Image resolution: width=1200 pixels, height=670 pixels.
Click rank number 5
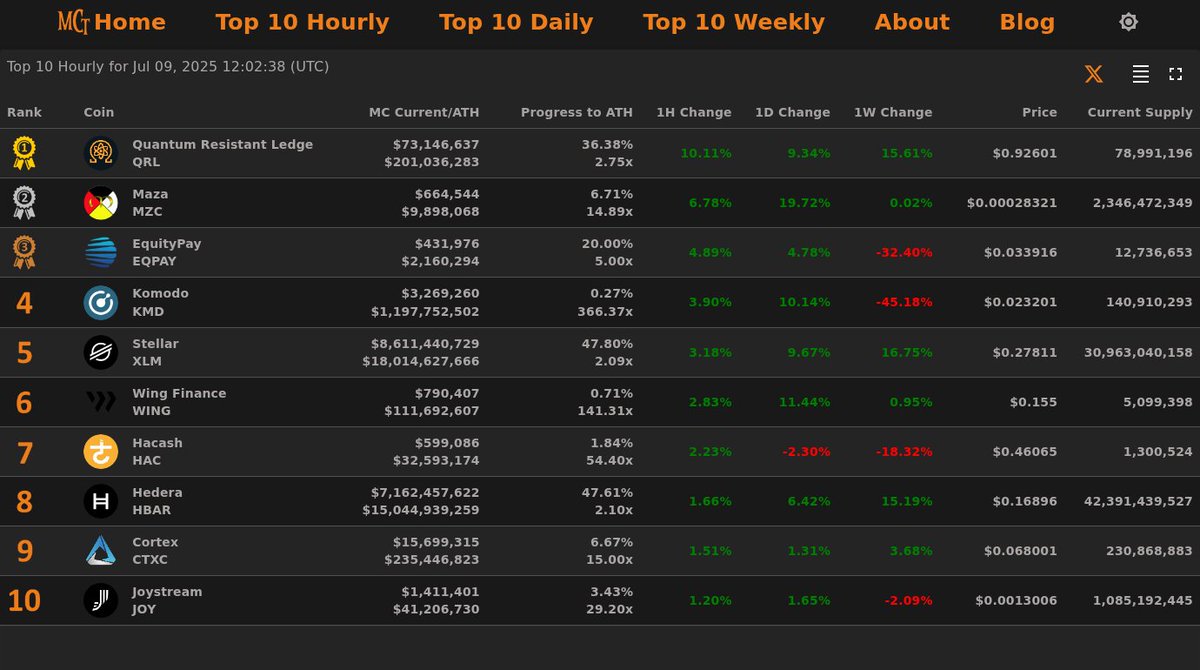point(24,353)
